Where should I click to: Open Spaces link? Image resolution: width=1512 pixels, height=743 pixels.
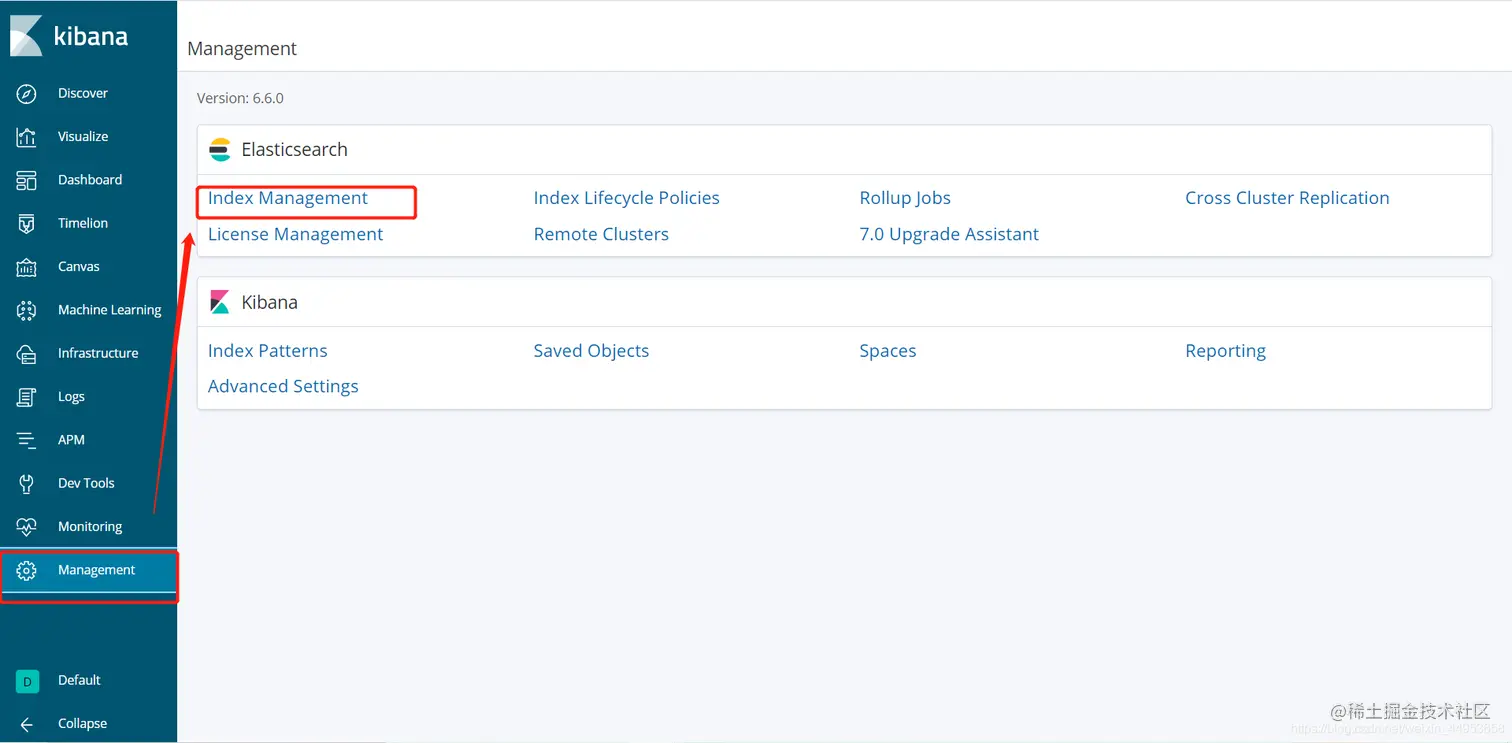click(888, 351)
